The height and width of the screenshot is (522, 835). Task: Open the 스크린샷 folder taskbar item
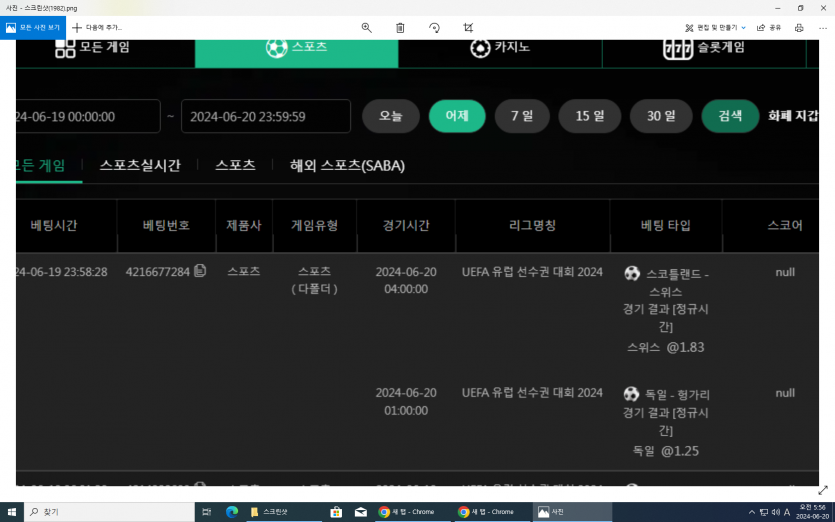click(284, 512)
